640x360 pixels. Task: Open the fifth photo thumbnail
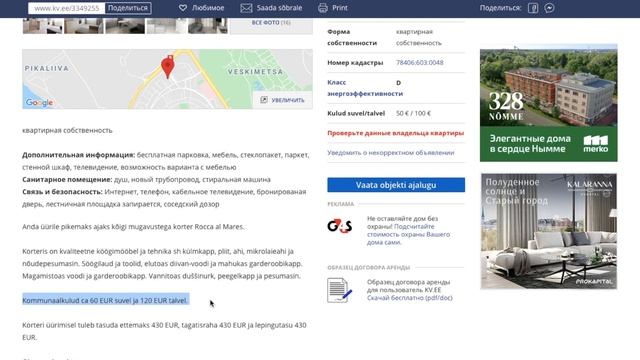[x=208, y=25]
